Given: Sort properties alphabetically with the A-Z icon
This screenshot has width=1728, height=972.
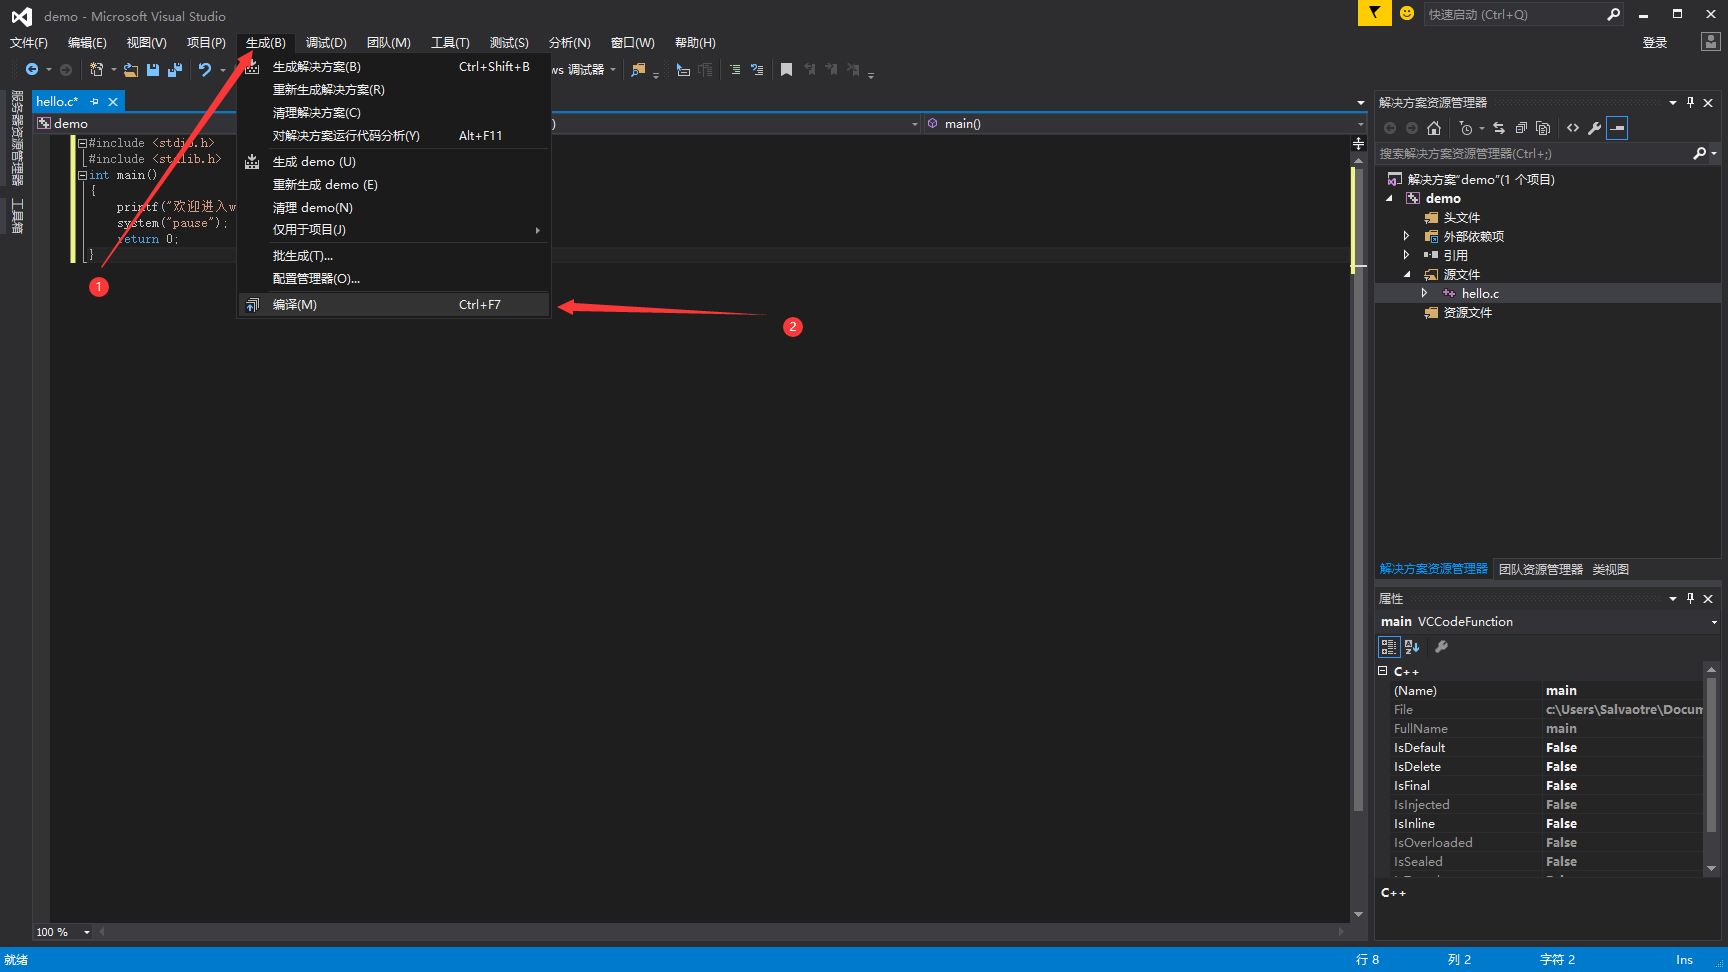Looking at the screenshot, I should [1412, 647].
